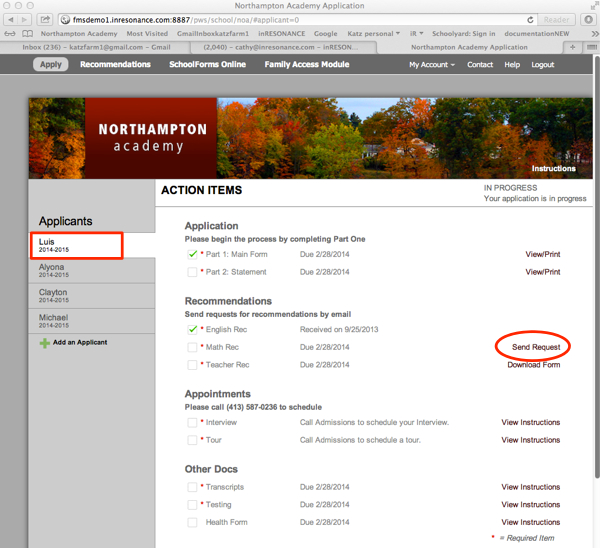600x548 pixels.
Task: Click the green plus Add an Applicant icon
Action: pos(45,343)
